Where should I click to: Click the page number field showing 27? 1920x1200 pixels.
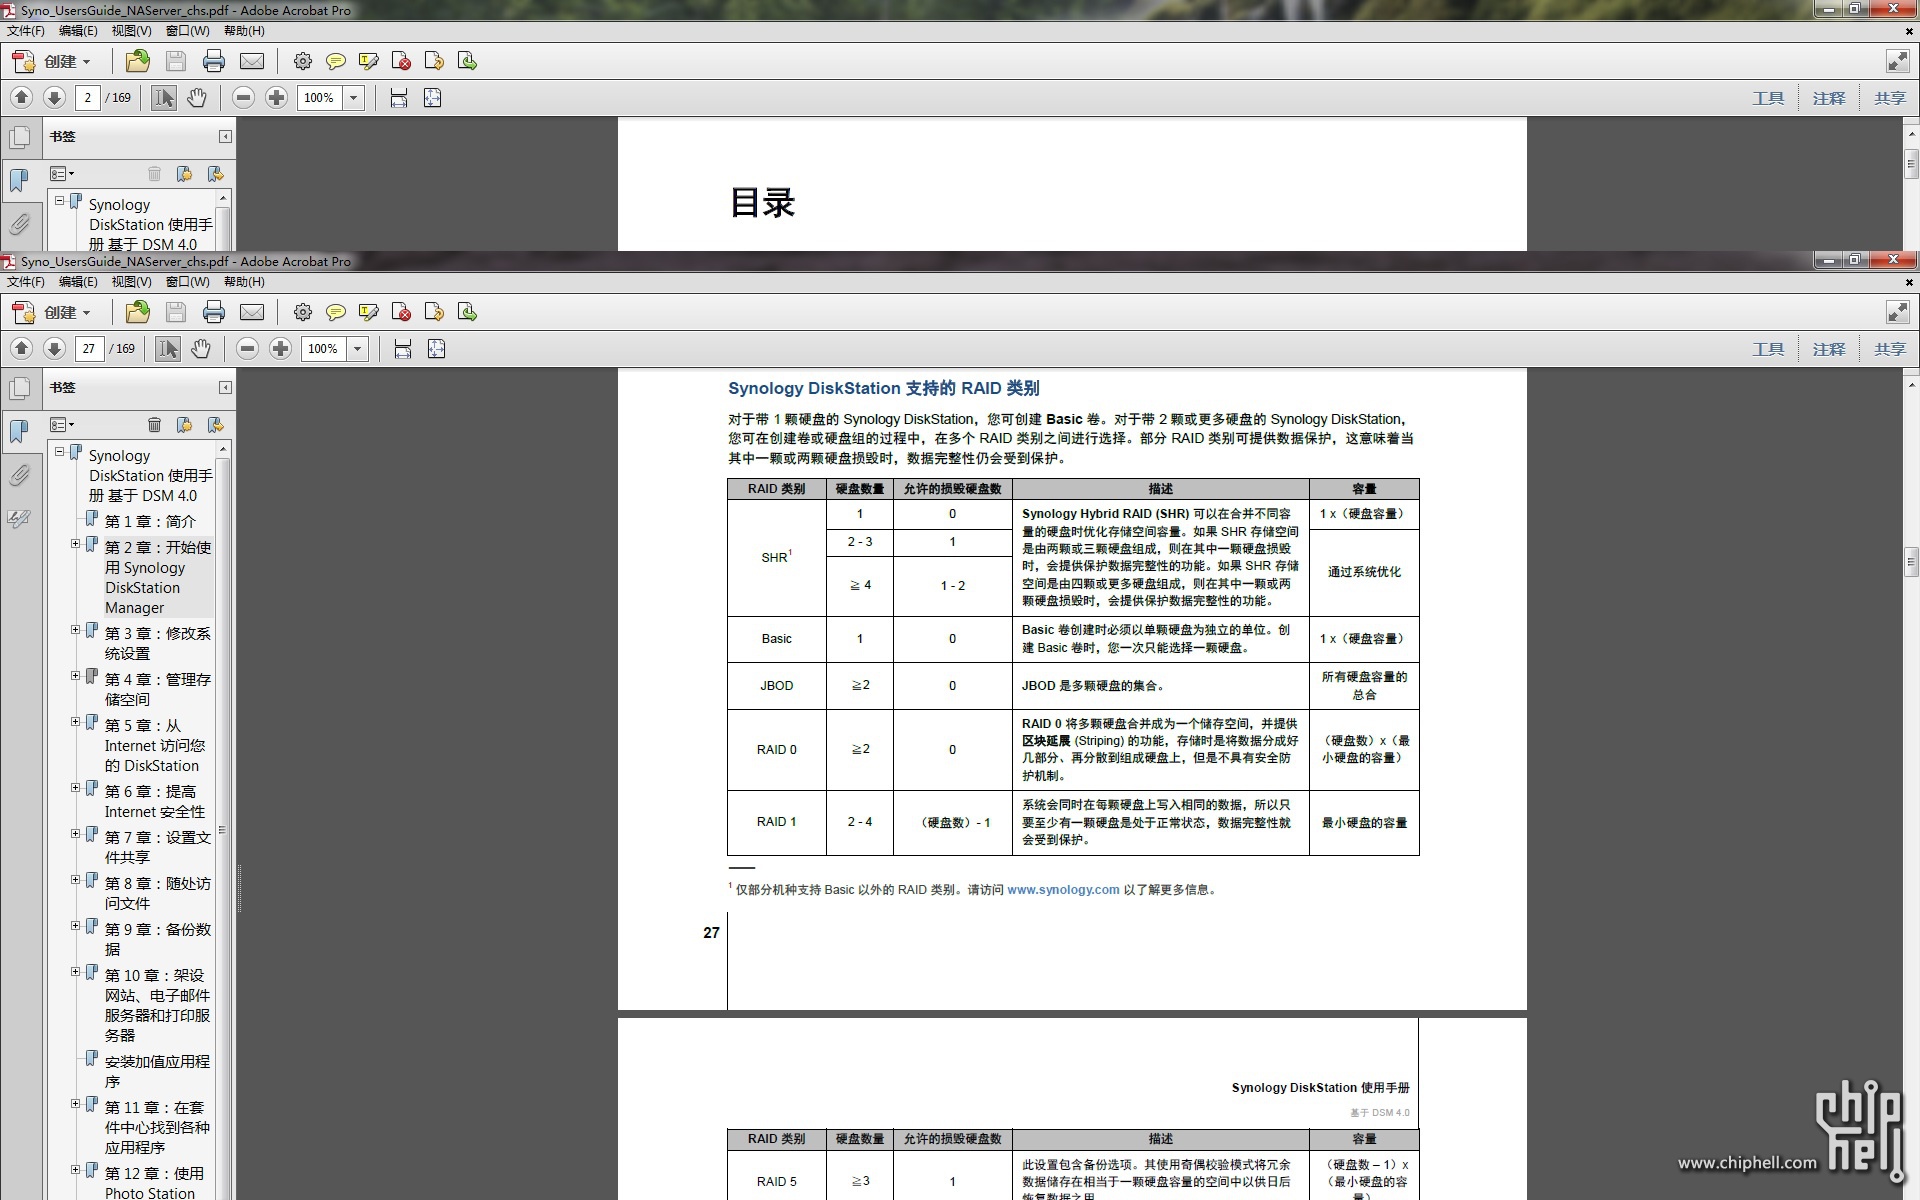[89, 349]
